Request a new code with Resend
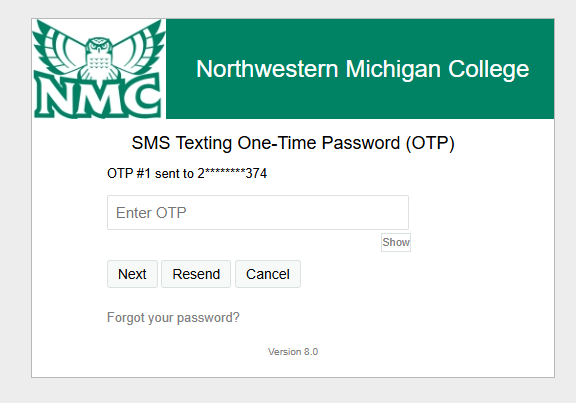Image resolution: width=576 pixels, height=403 pixels. (x=196, y=274)
